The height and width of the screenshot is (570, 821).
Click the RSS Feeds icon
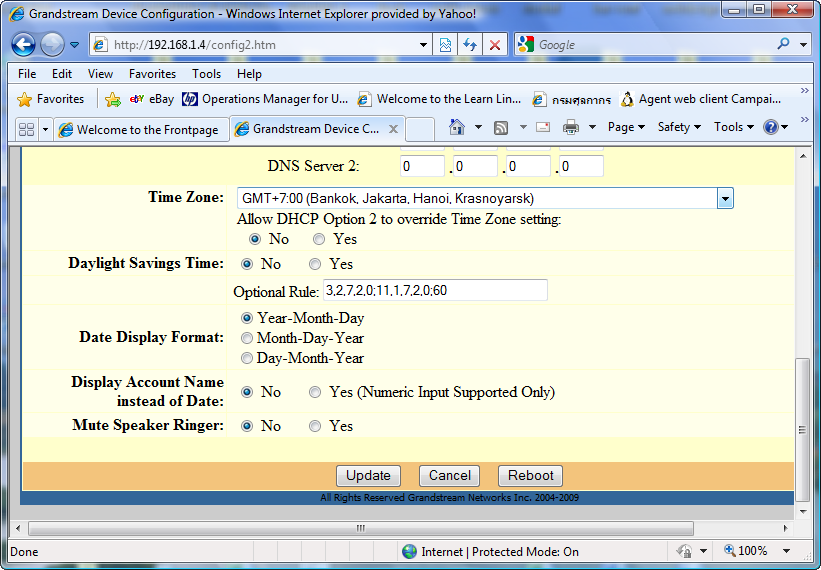tap(501, 127)
